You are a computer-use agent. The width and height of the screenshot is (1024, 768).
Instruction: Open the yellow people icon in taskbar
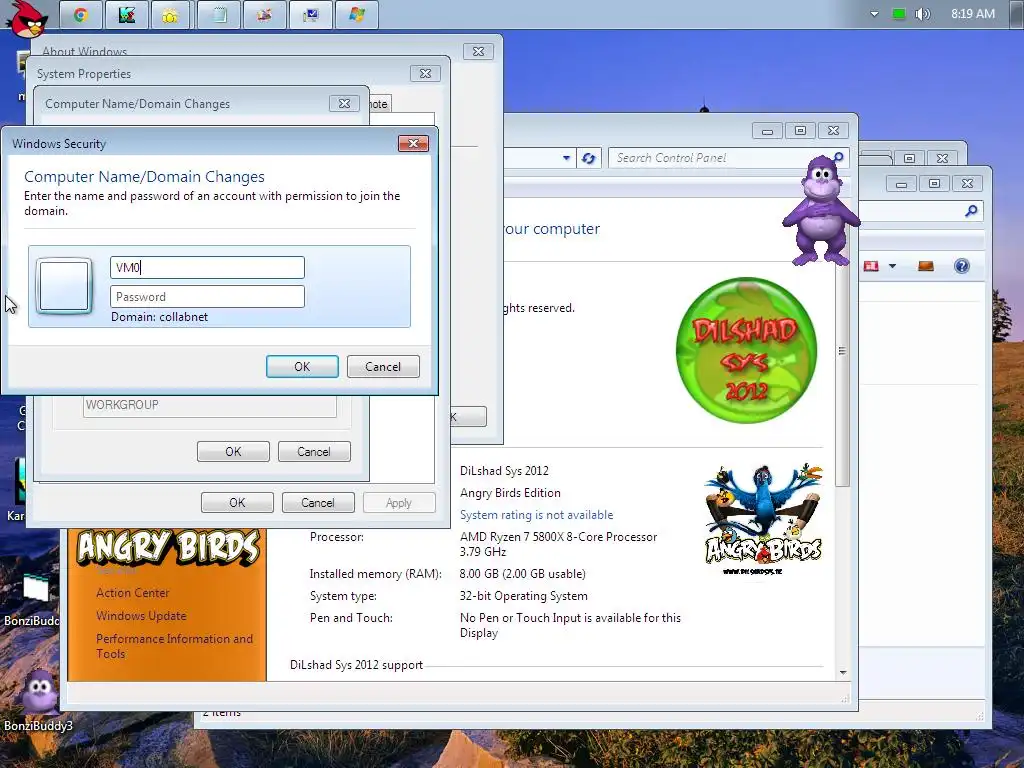pyautogui.click(x=170, y=14)
